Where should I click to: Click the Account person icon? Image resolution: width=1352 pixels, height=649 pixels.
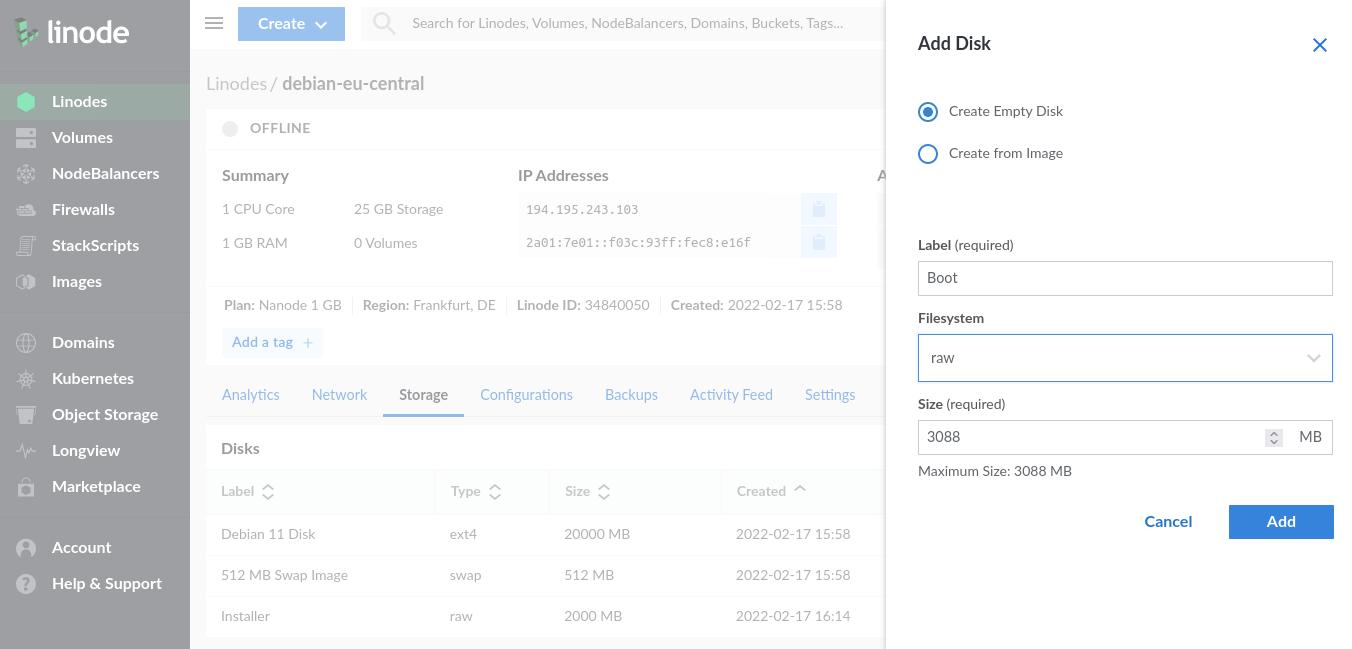(x=26, y=548)
